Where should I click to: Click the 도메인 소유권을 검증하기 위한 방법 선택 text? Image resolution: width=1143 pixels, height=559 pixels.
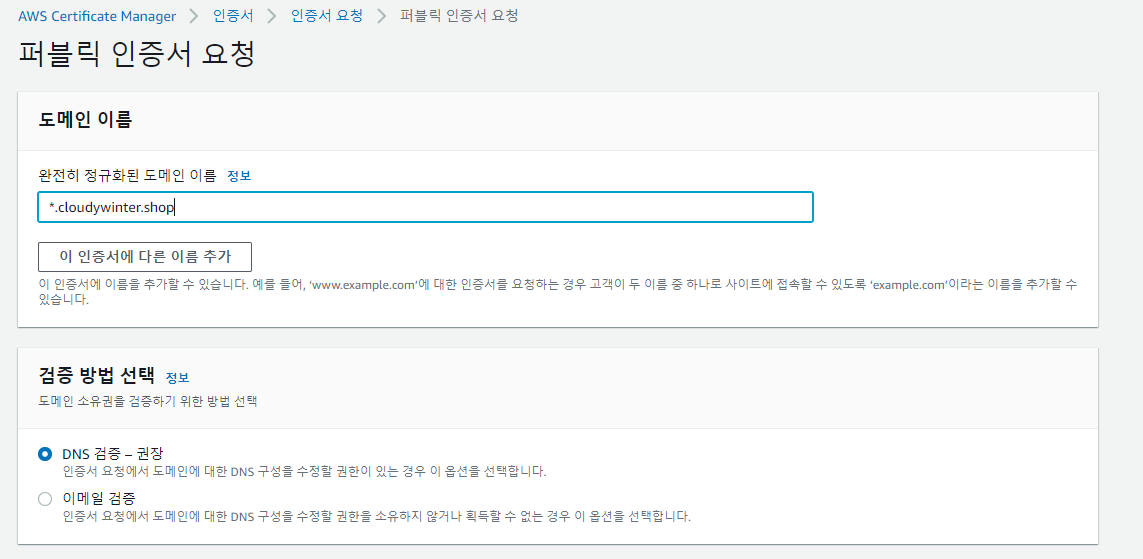pos(148,402)
